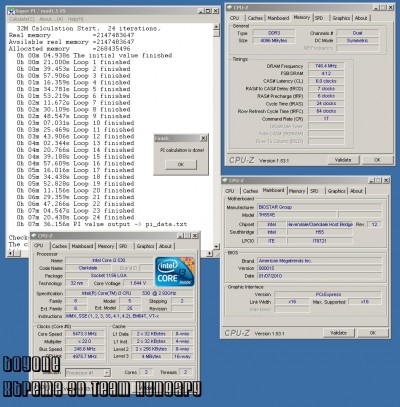Click the CAS# Latency 6.0 clocks value
The image size is (400, 407).
click(x=326, y=81)
